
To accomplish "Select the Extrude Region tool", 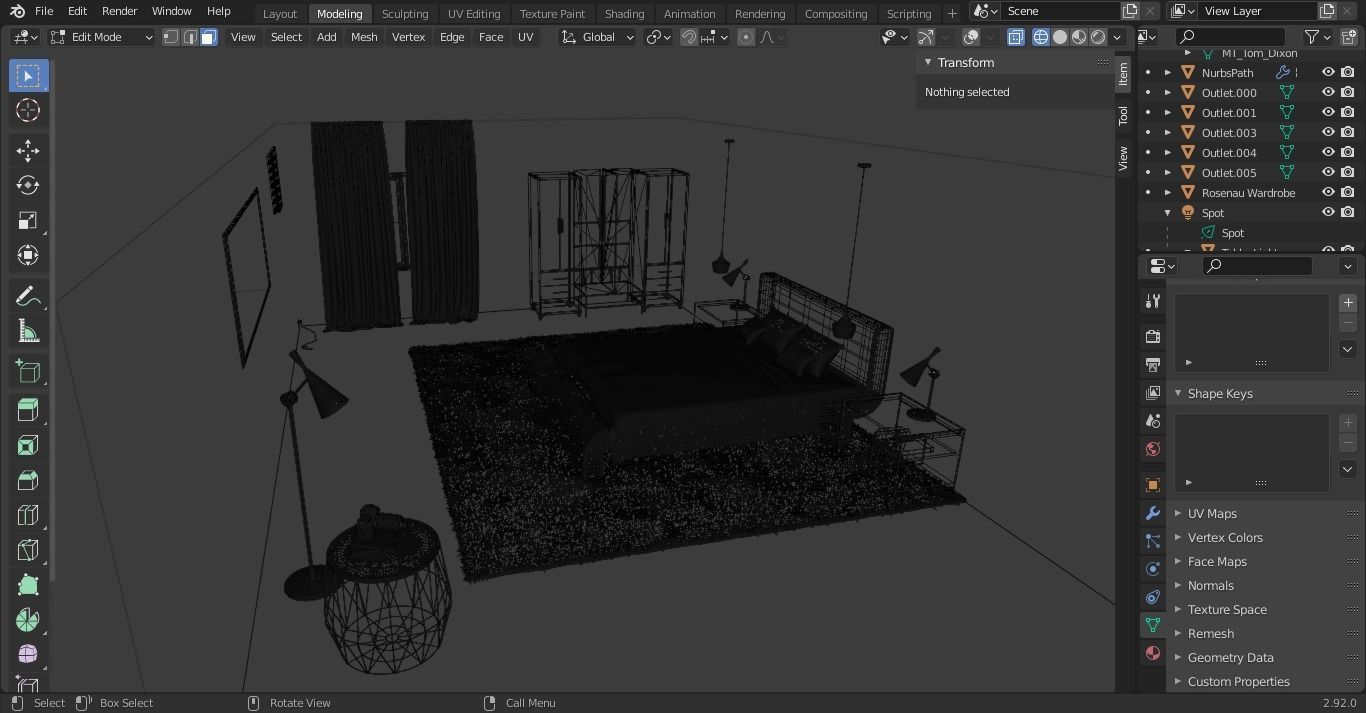I will 28,410.
